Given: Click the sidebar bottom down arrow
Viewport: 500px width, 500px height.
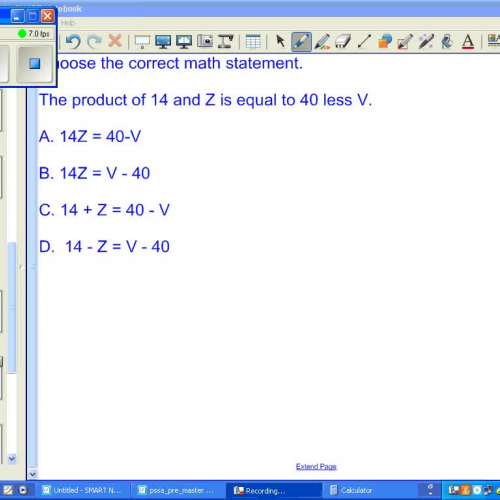Looking at the screenshot, I should (32, 474).
